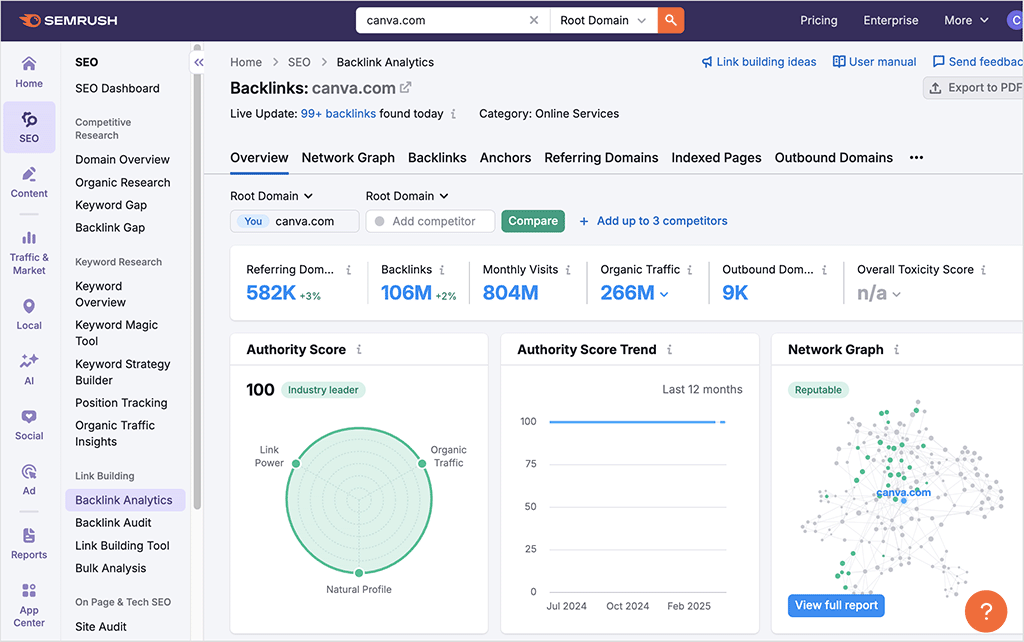Click info icon for Overall Toxicity Score
Screen dimensions: 1024x642
[984, 270]
